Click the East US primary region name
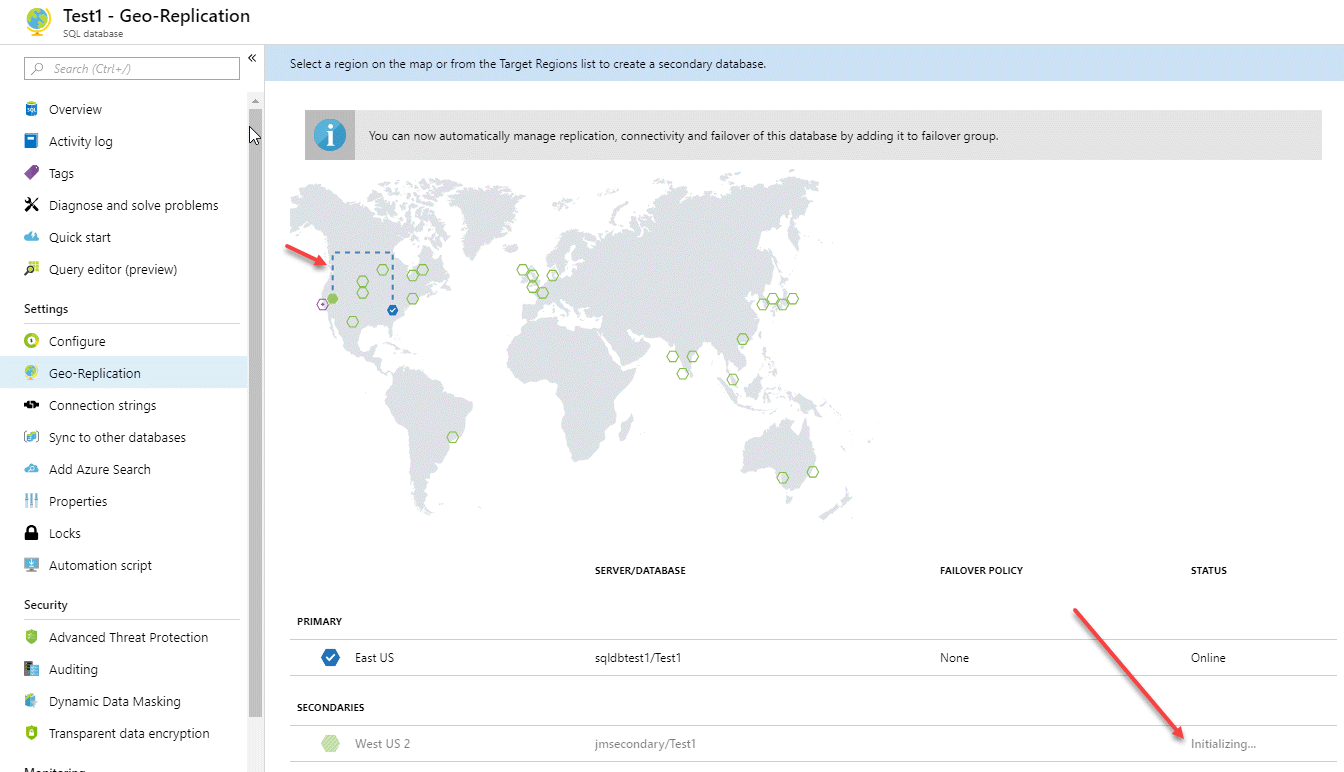Image resolution: width=1344 pixels, height=772 pixels. (x=374, y=658)
